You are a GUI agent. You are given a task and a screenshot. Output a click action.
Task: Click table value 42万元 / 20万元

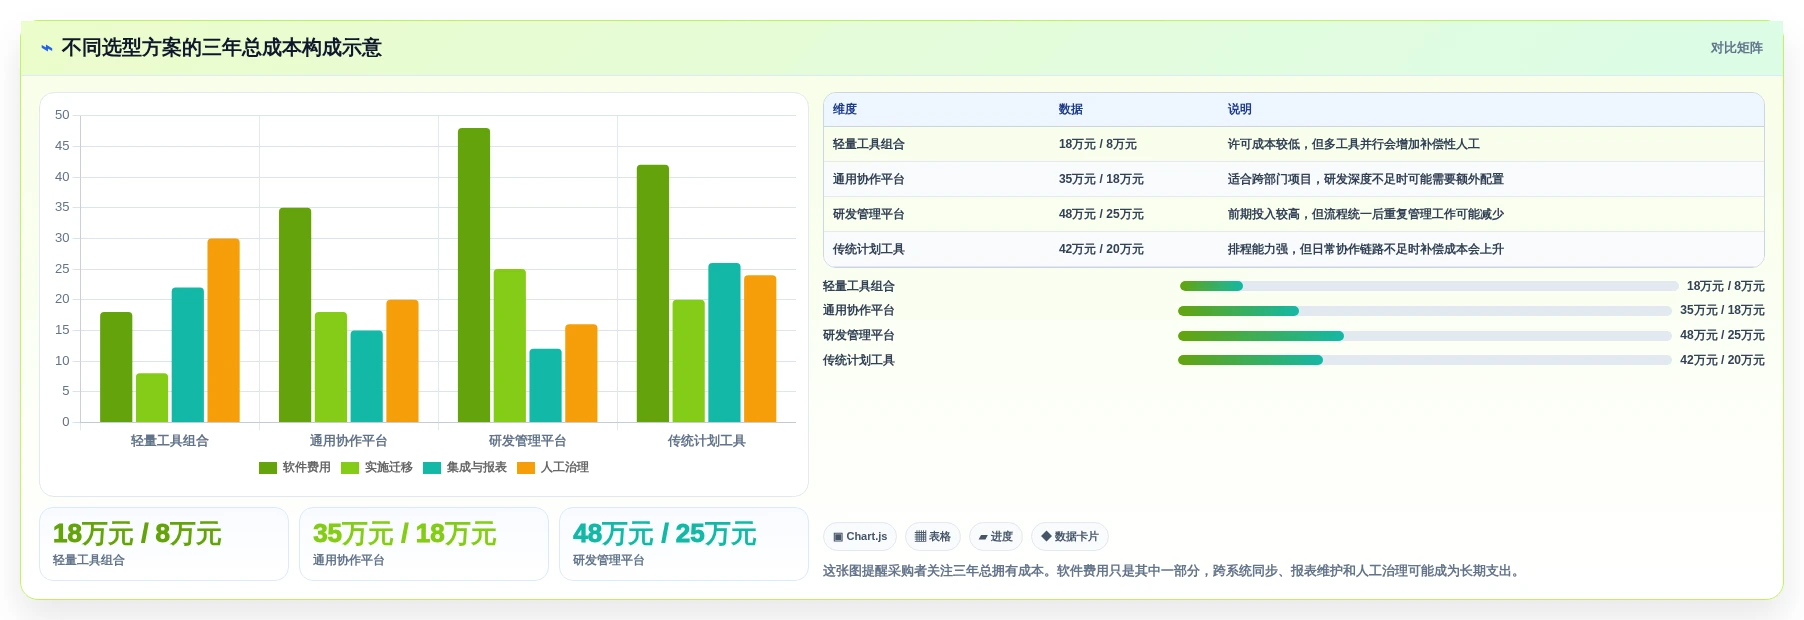click(1101, 249)
